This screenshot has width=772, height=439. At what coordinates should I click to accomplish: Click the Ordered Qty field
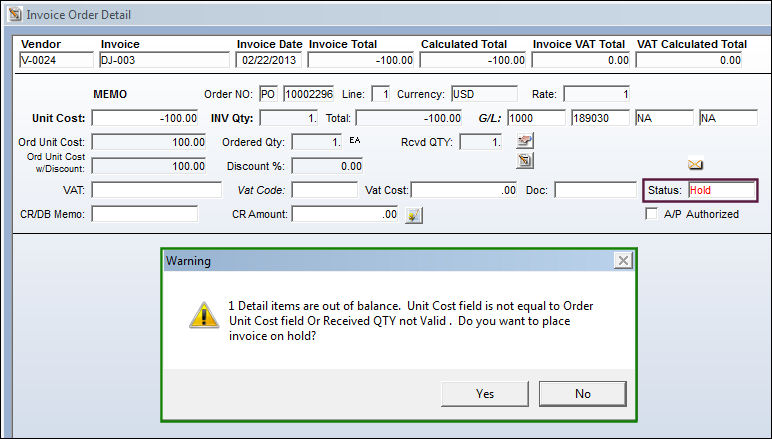pos(317,142)
